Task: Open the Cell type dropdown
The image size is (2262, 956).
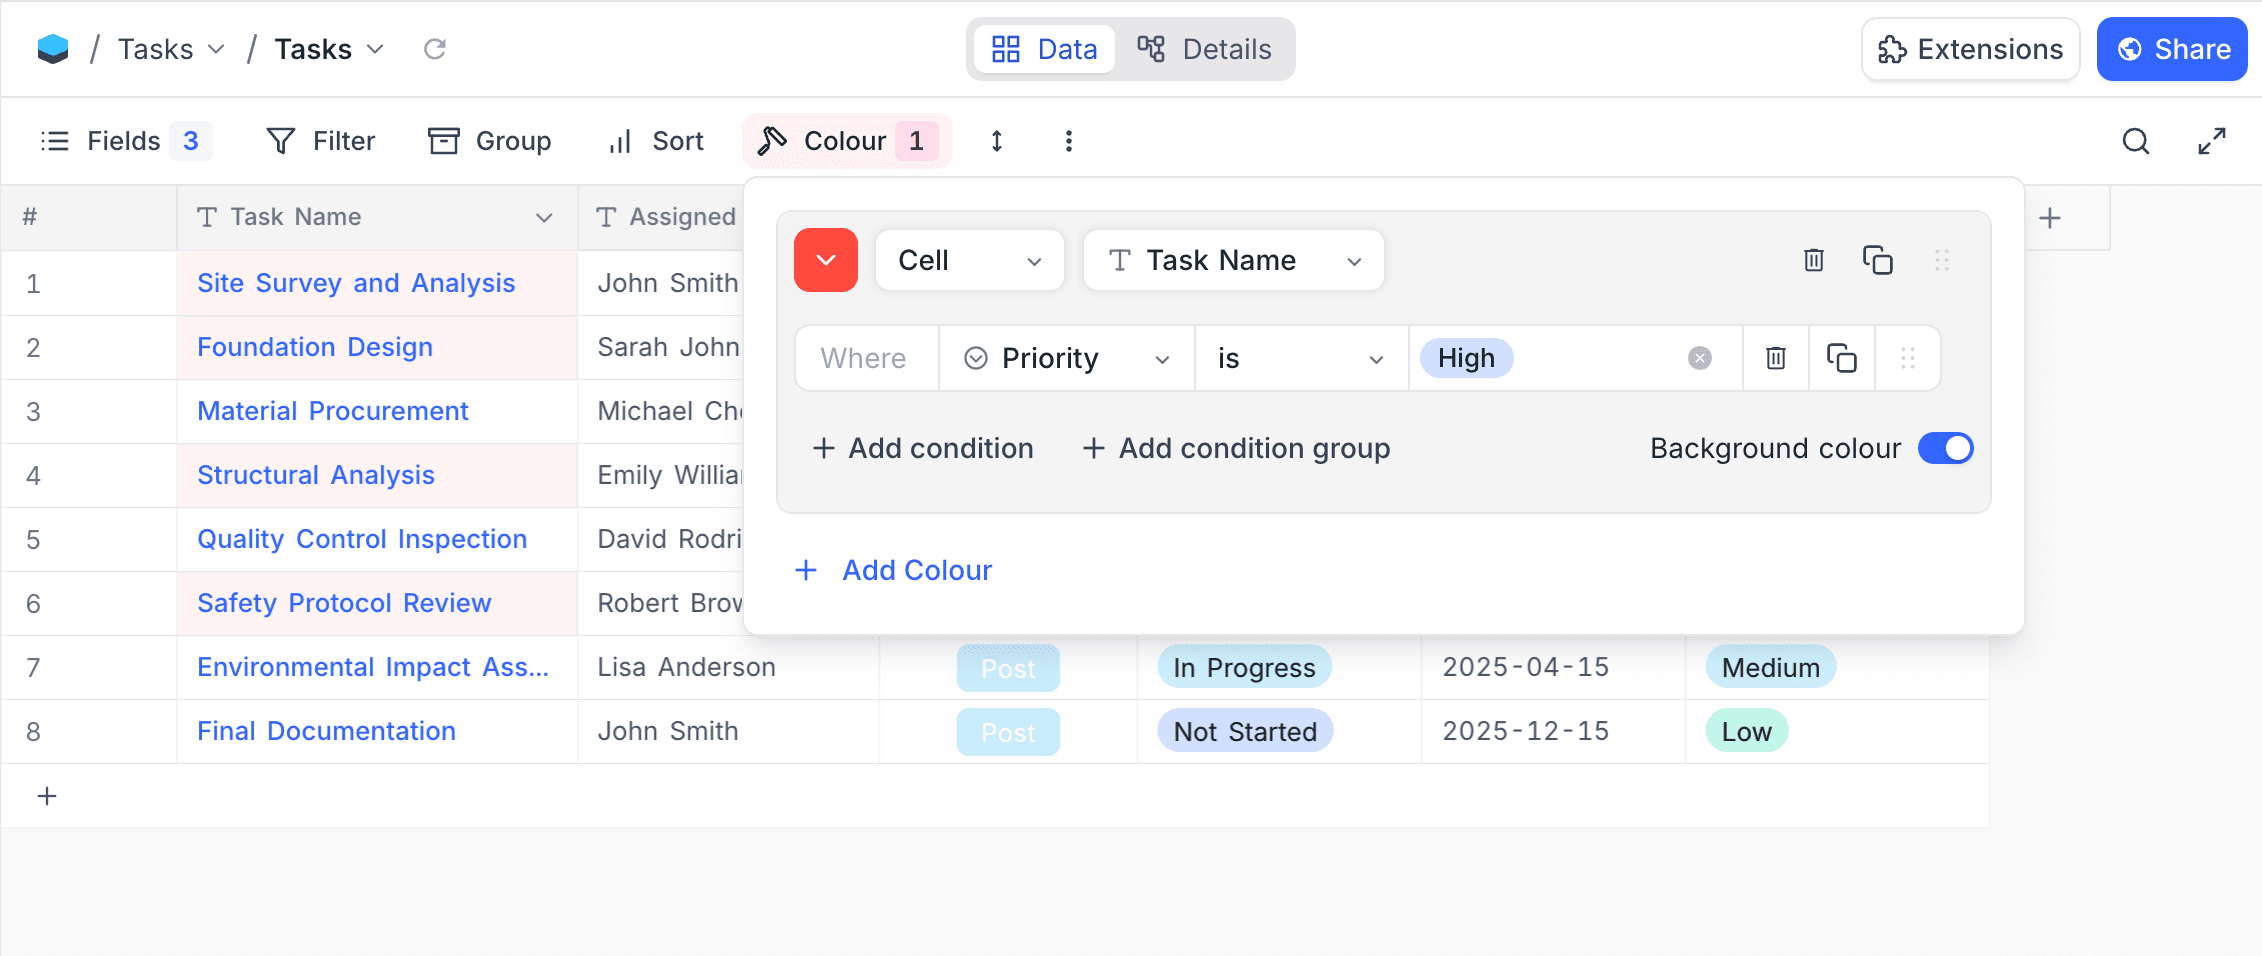Action: 969,260
